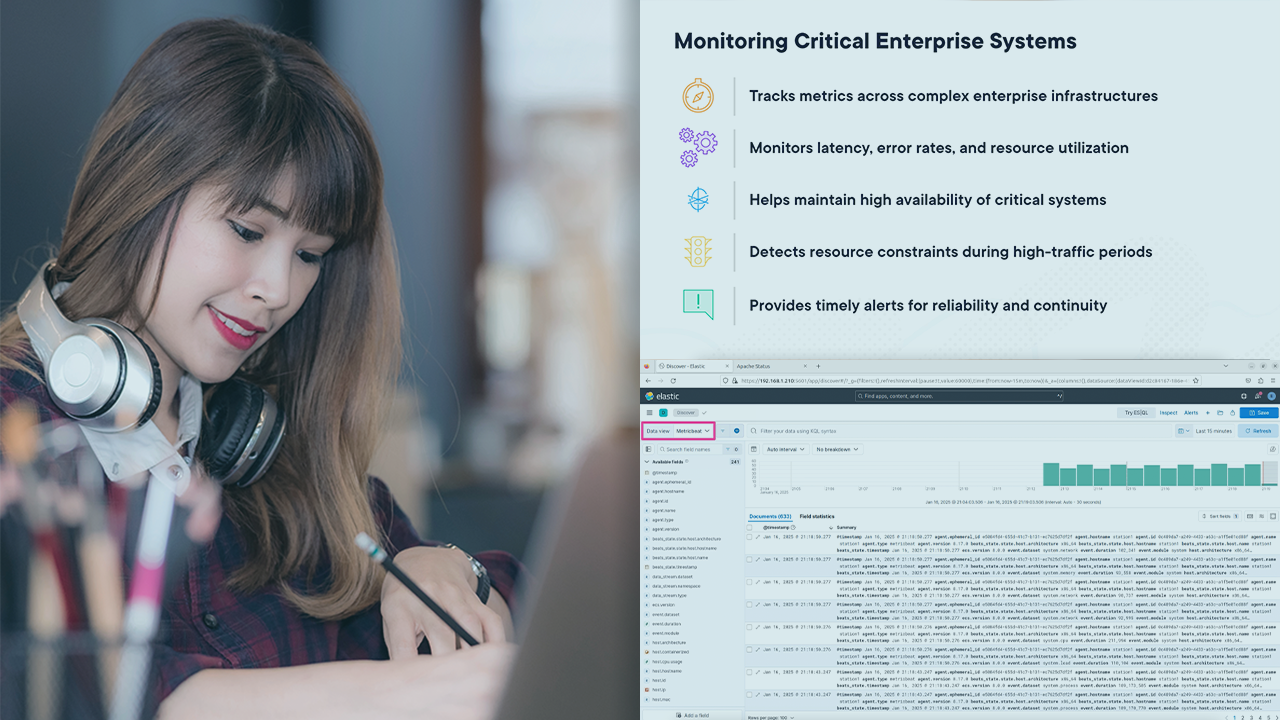Expand the No breakdown dropdown
This screenshot has width=1280, height=720.
pyautogui.click(x=837, y=449)
